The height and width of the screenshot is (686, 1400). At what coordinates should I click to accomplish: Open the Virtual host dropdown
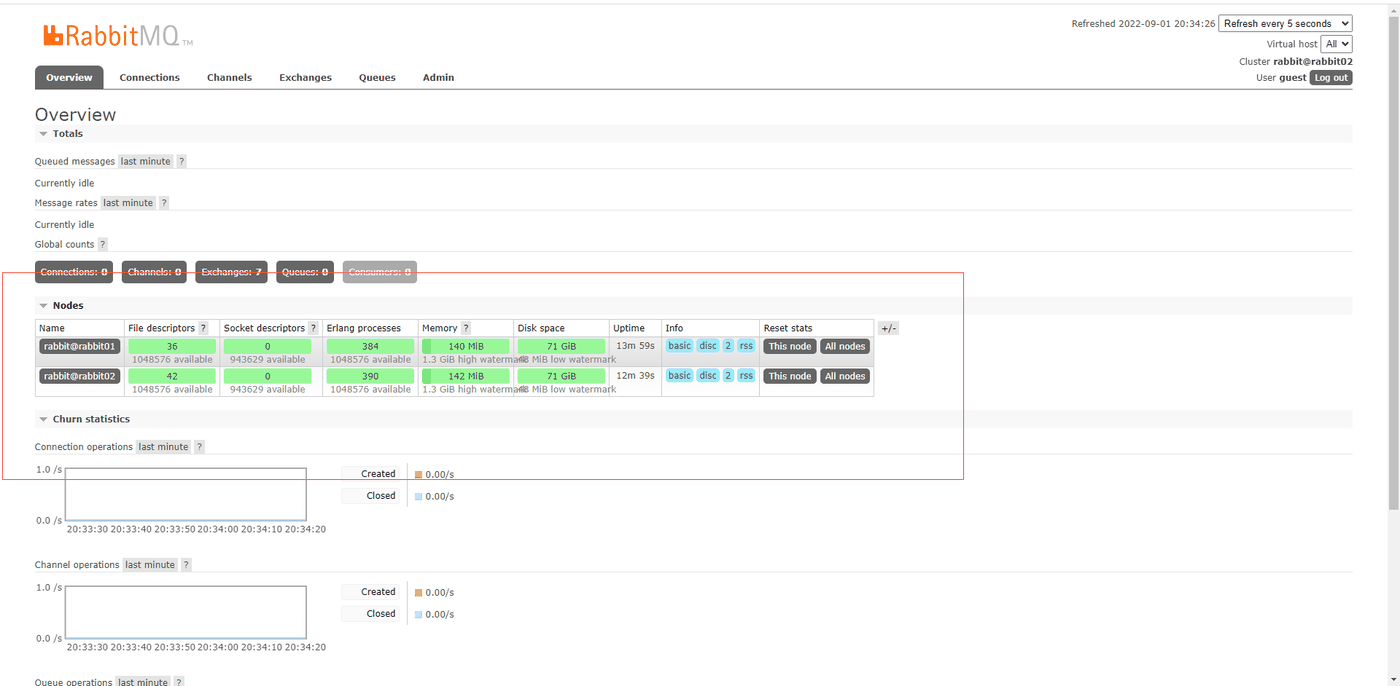(x=1336, y=44)
